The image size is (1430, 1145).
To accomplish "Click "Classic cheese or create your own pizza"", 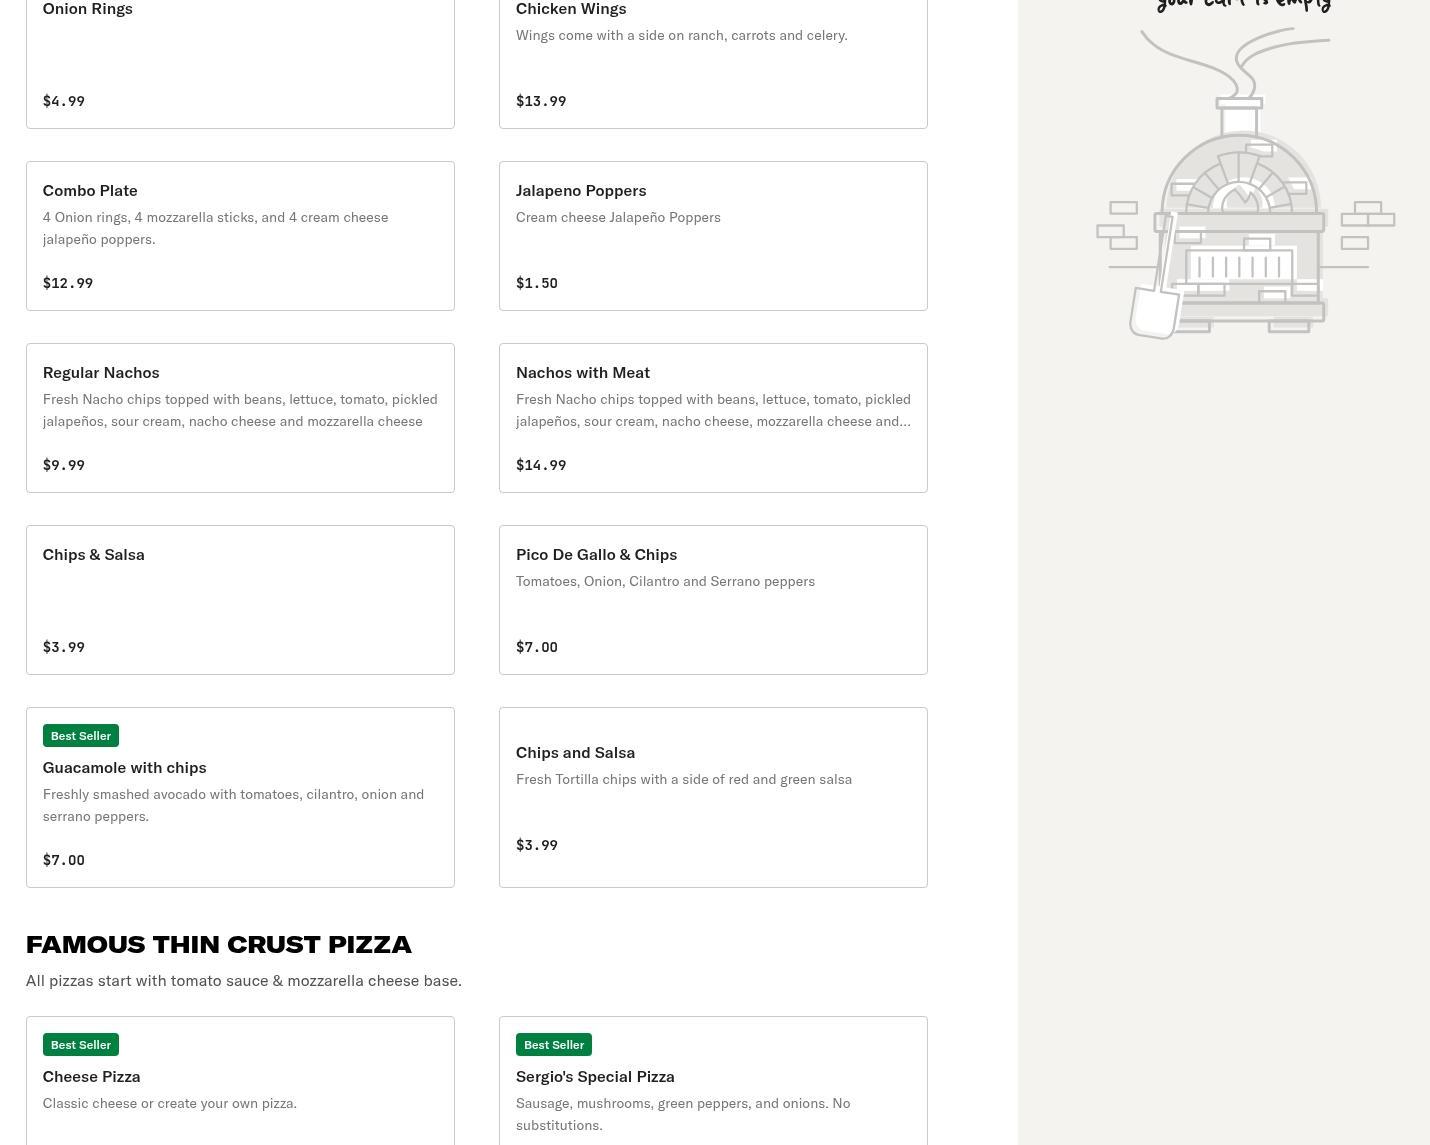I will point(170,1103).
